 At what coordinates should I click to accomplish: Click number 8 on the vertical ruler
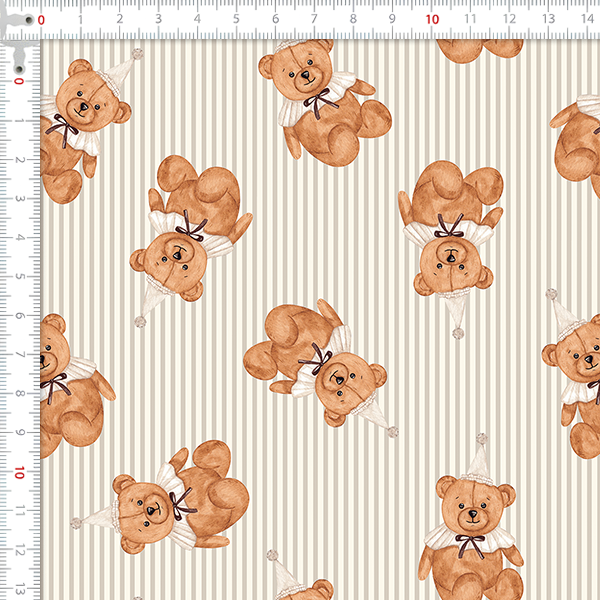click(19, 394)
